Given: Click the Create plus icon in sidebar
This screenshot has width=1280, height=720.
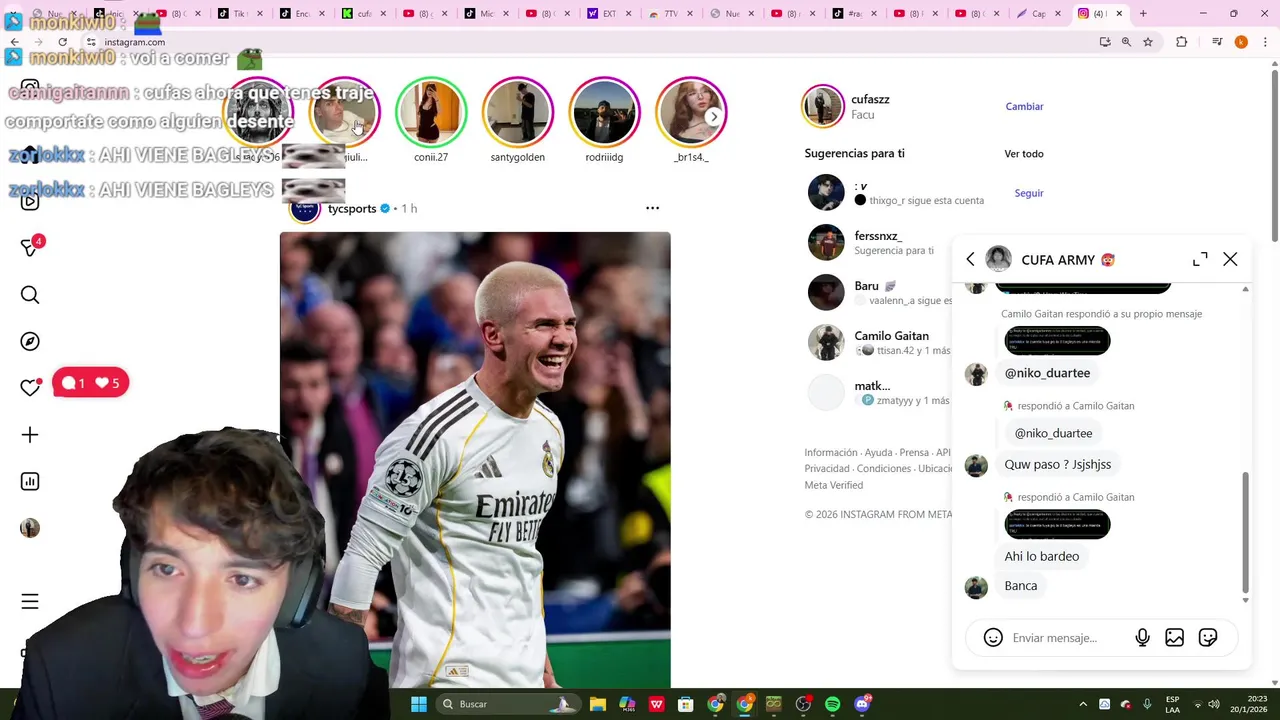Looking at the screenshot, I should 30,435.
